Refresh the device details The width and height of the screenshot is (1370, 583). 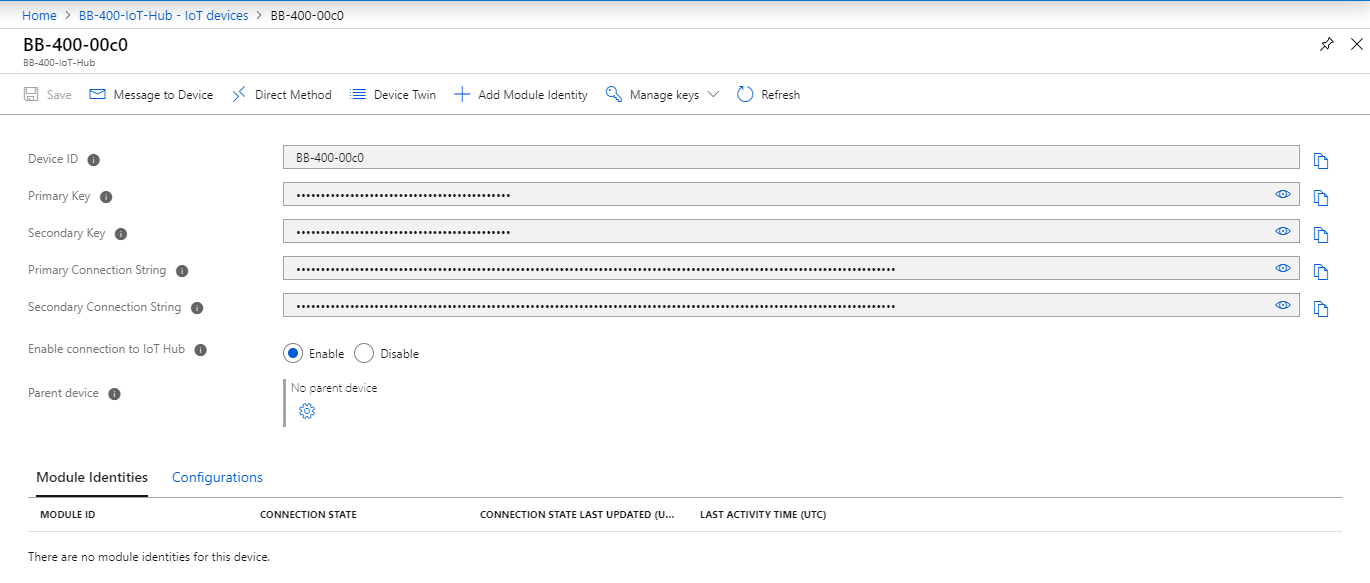point(768,94)
